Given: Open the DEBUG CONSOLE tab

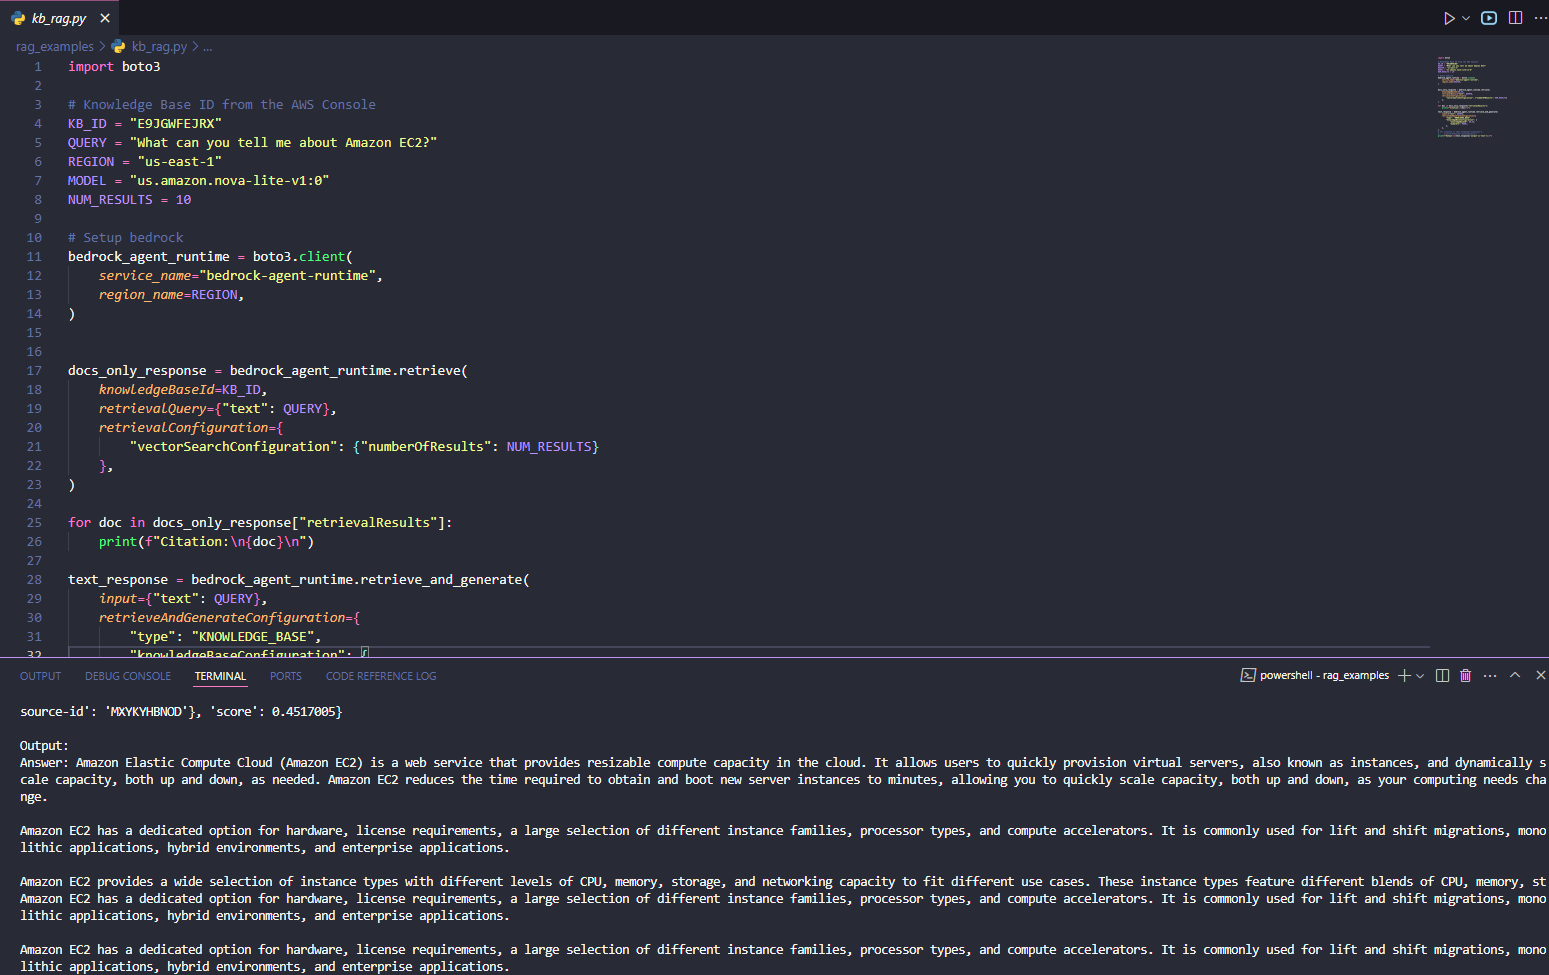Looking at the screenshot, I should (x=128, y=676).
